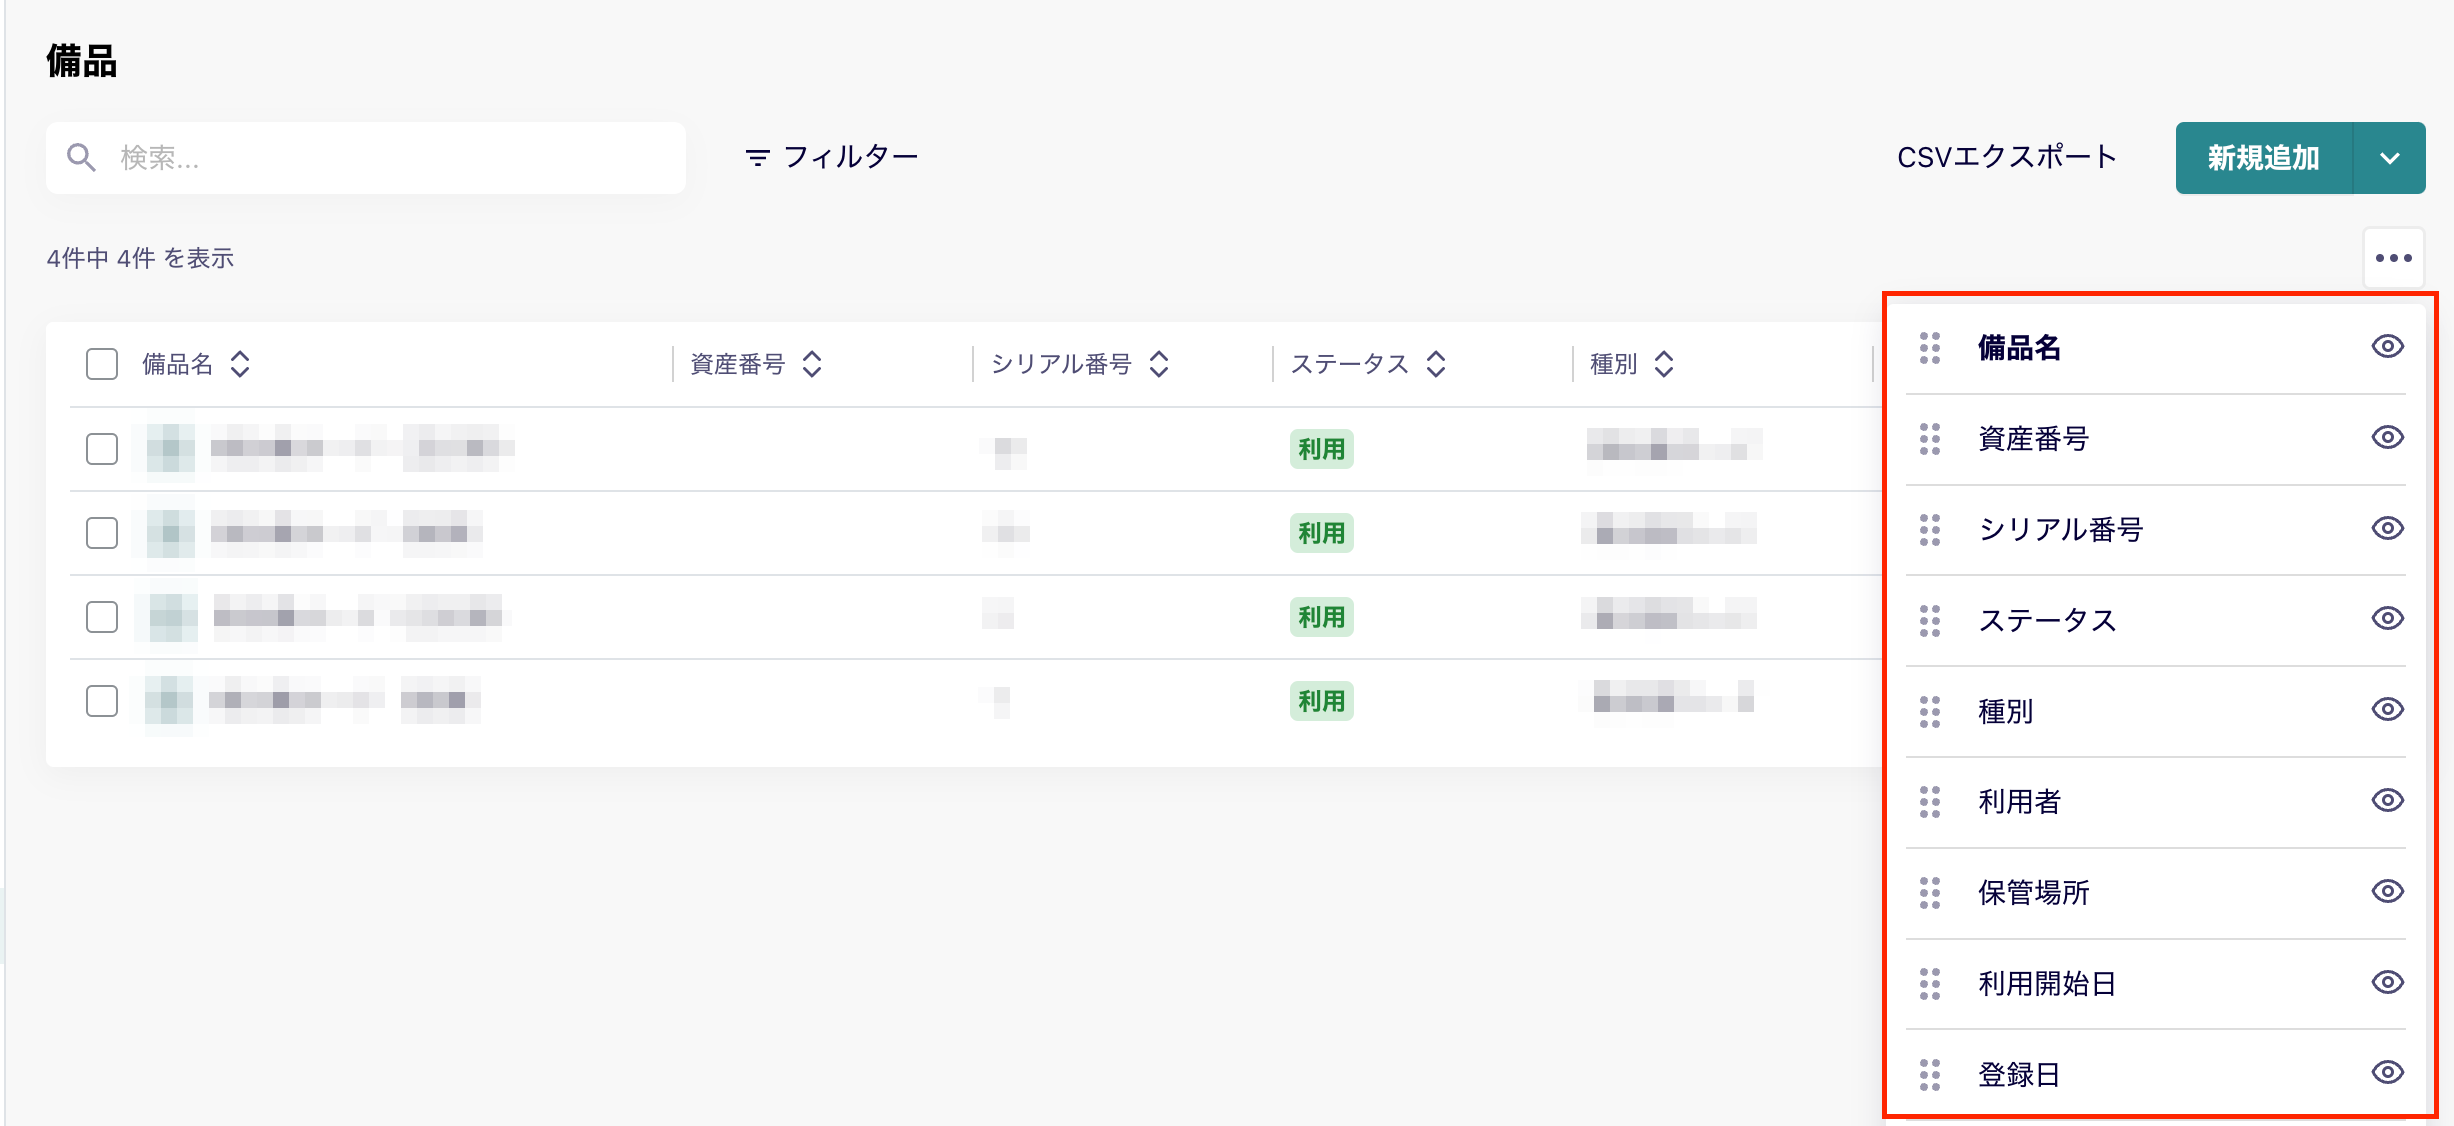Grab the drag handle for 利用開始日
The image size is (2454, 1126).
[1930, 984]
